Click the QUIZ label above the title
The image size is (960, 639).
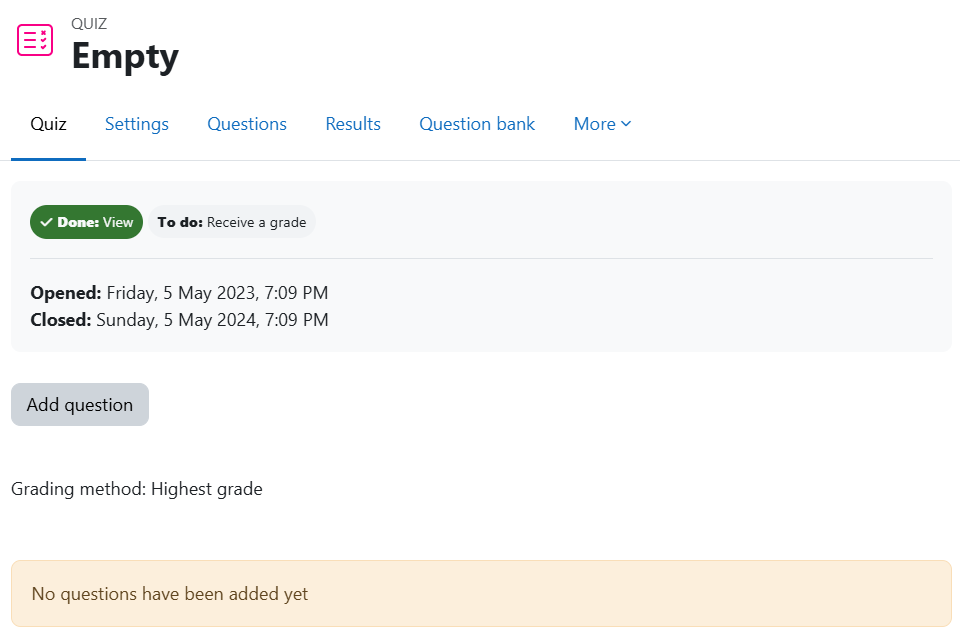coord(89,24)
